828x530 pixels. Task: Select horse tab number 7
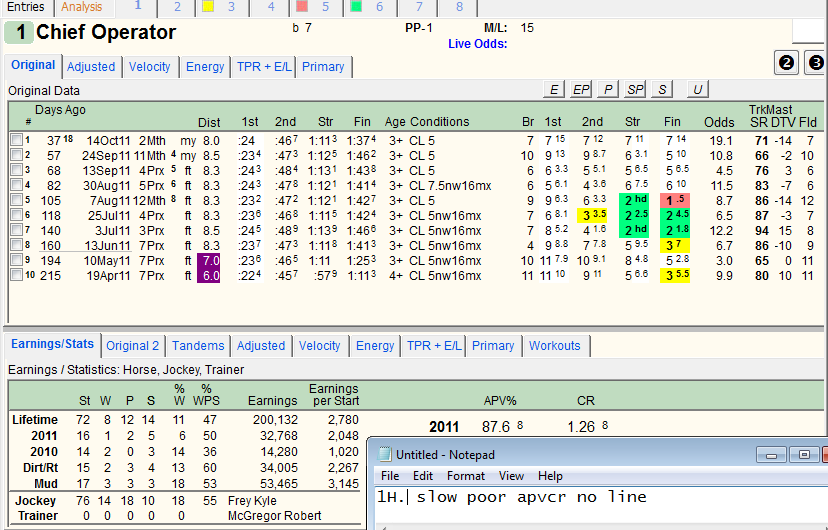419,7
